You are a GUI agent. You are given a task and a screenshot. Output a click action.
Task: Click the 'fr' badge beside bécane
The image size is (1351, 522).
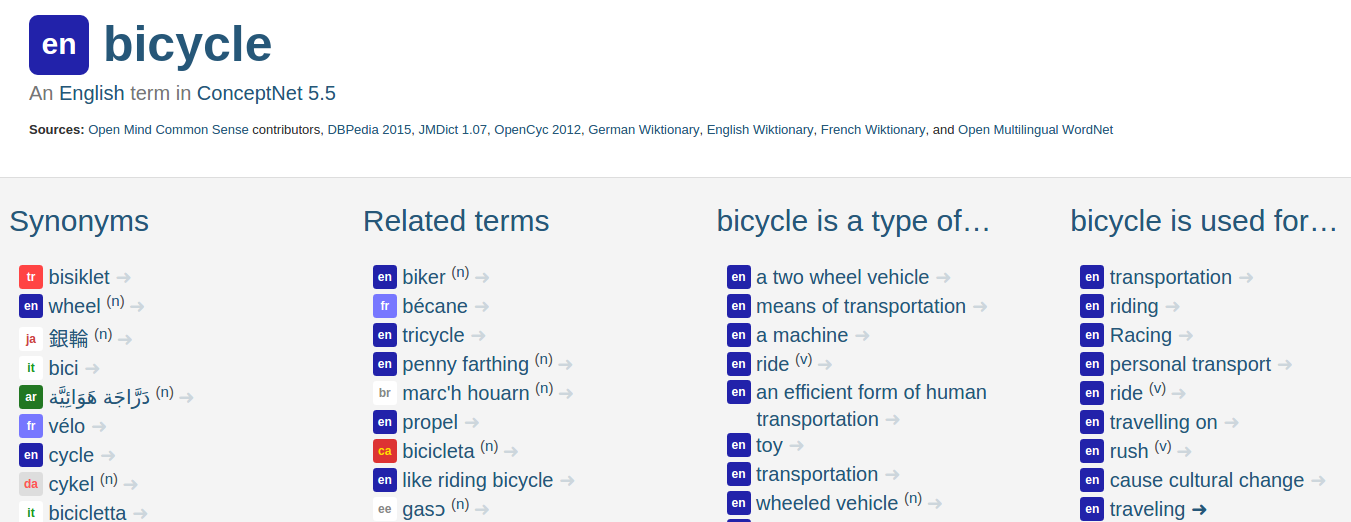tap(385, 306)
